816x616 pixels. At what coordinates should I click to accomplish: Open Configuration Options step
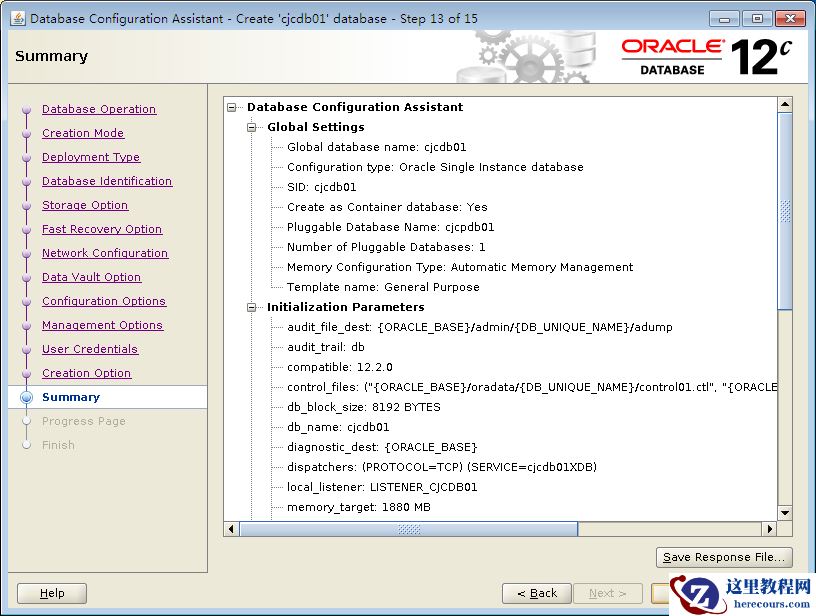point(104,301)
